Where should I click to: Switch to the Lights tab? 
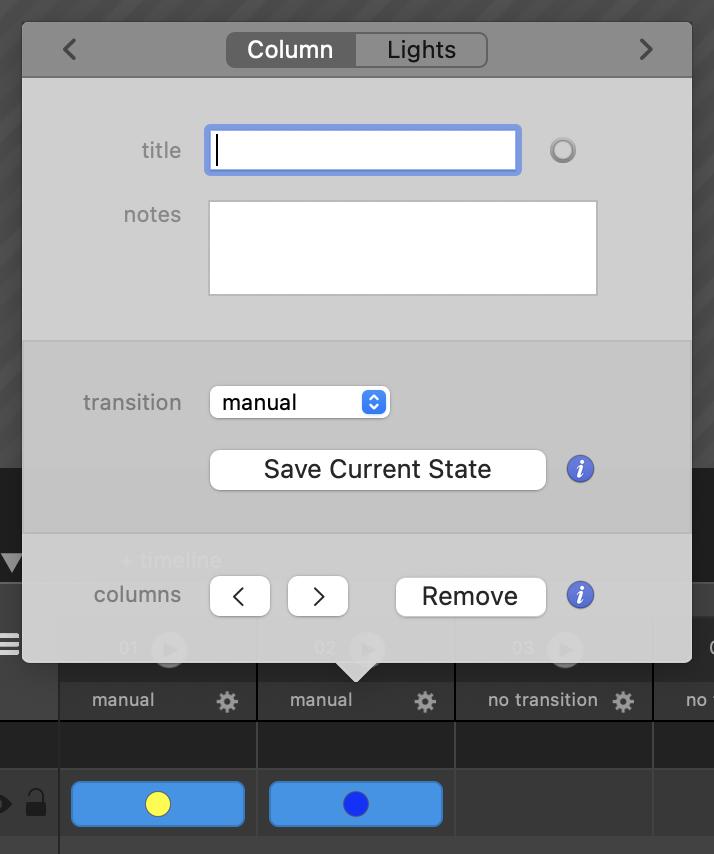pyautogui.click(x=421, y=50)
